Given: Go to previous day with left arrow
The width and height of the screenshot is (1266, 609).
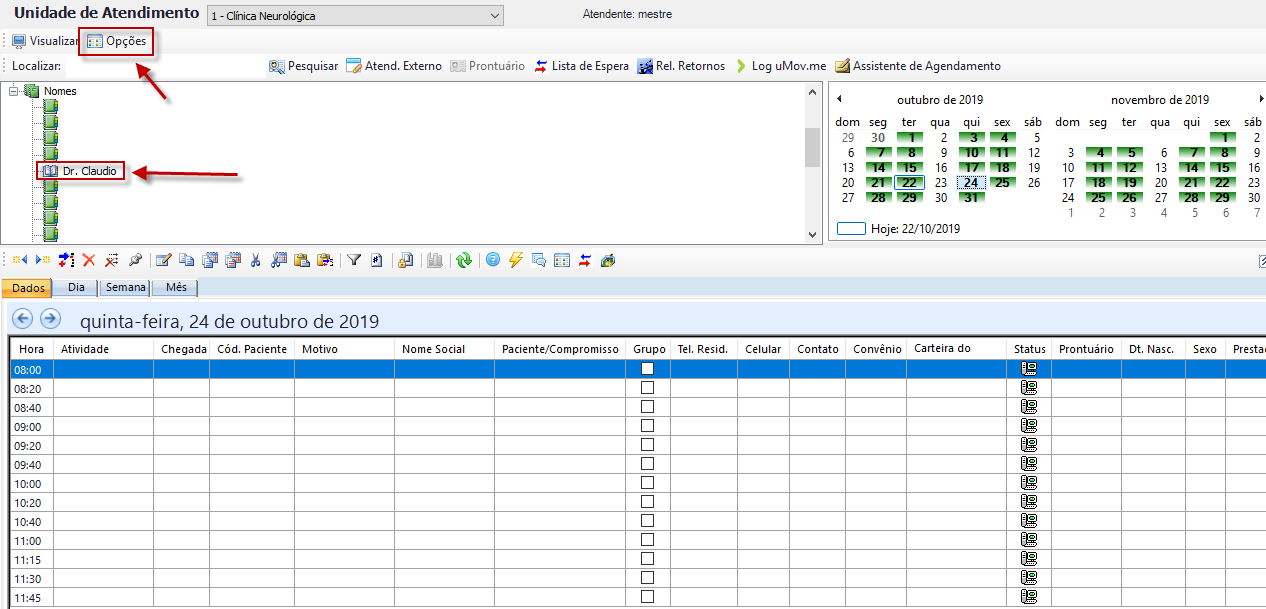Looking at the screenshot, I should click(23, 319).
